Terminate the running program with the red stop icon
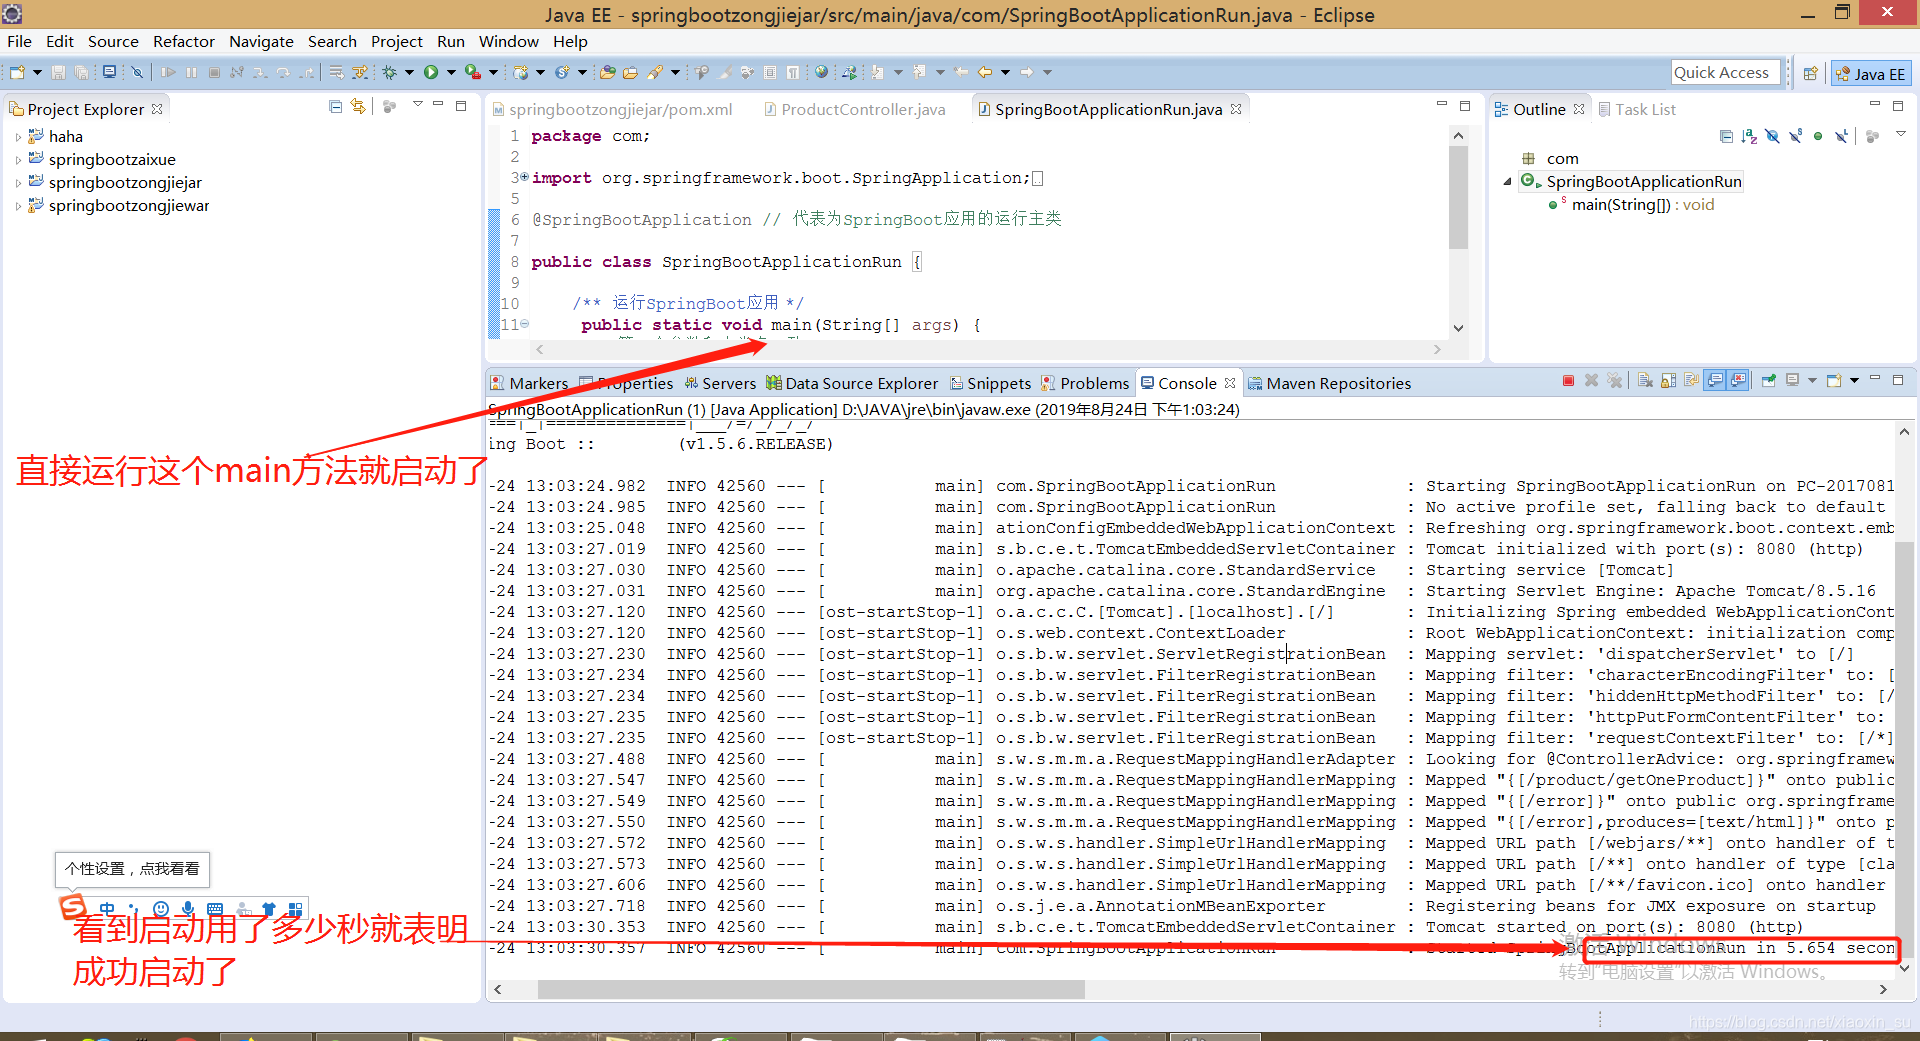 [1568, 381]
